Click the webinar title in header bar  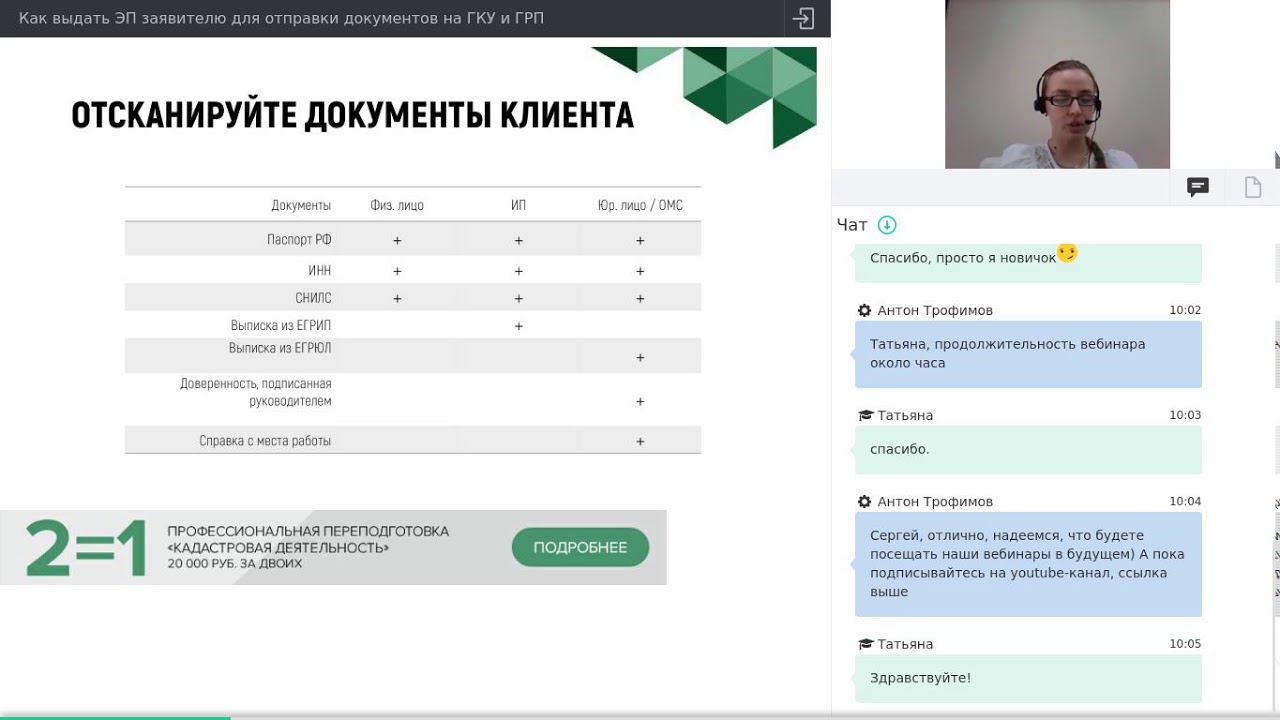tap(281, 18)
